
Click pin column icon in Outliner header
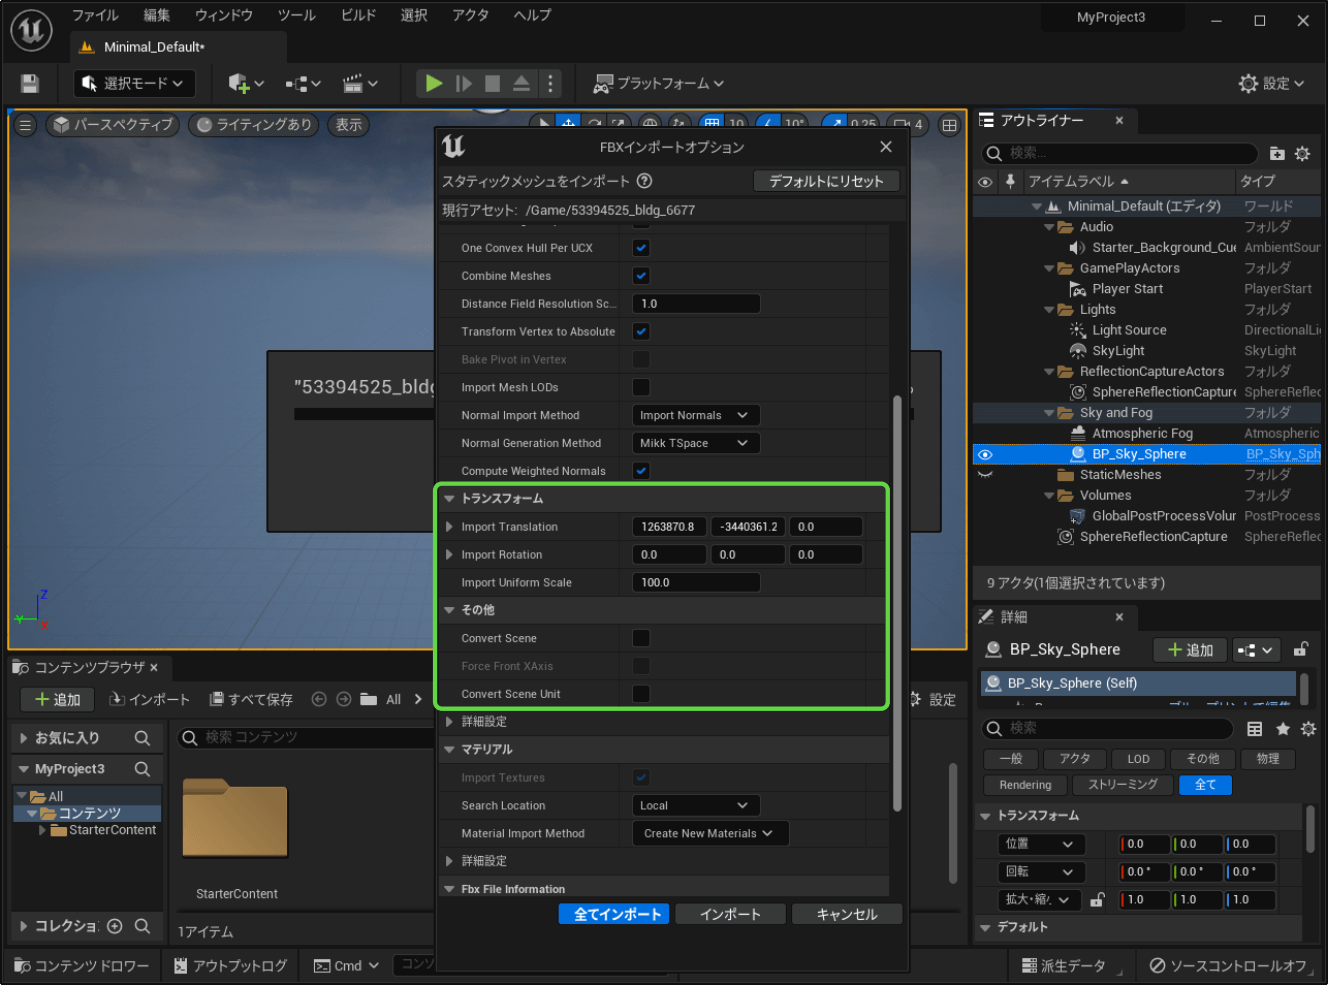[1010, 181]
